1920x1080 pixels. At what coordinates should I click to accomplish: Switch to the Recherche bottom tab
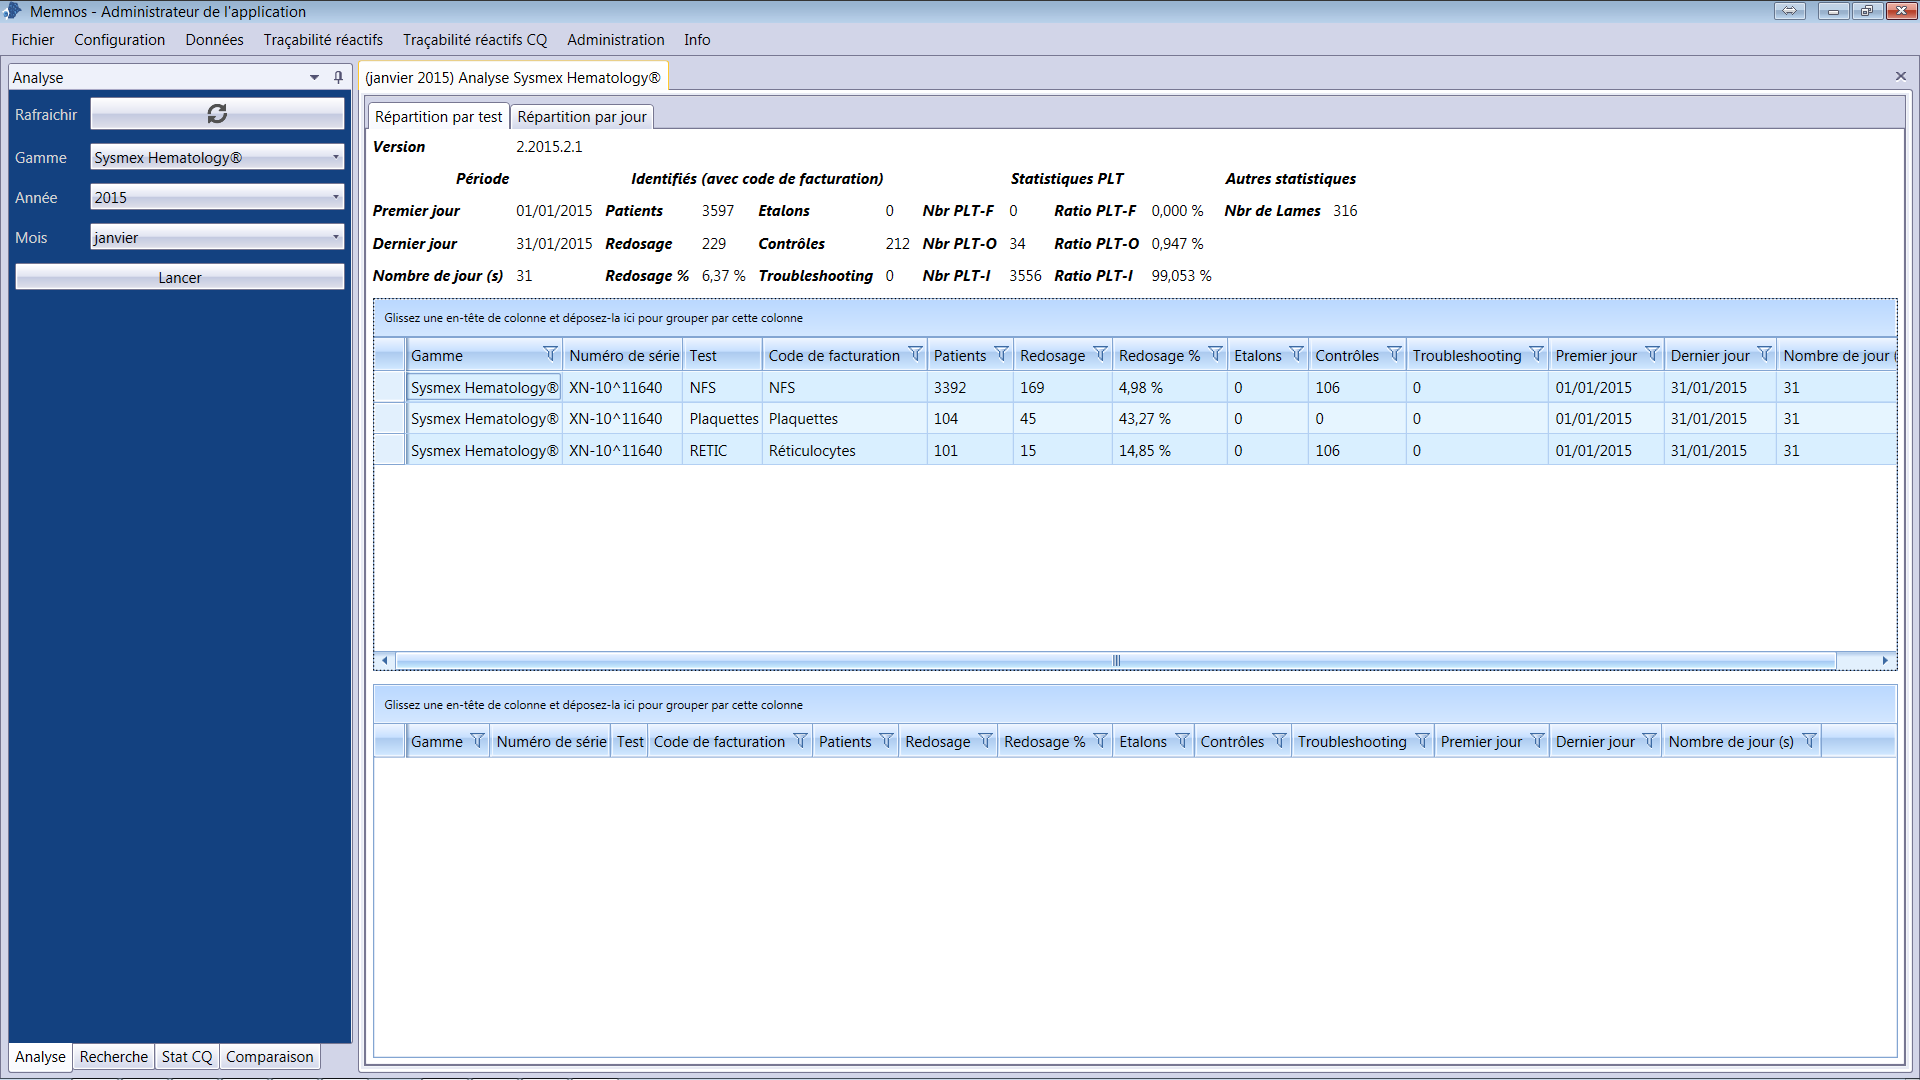pyautogui.click(x=113, y=1056)
